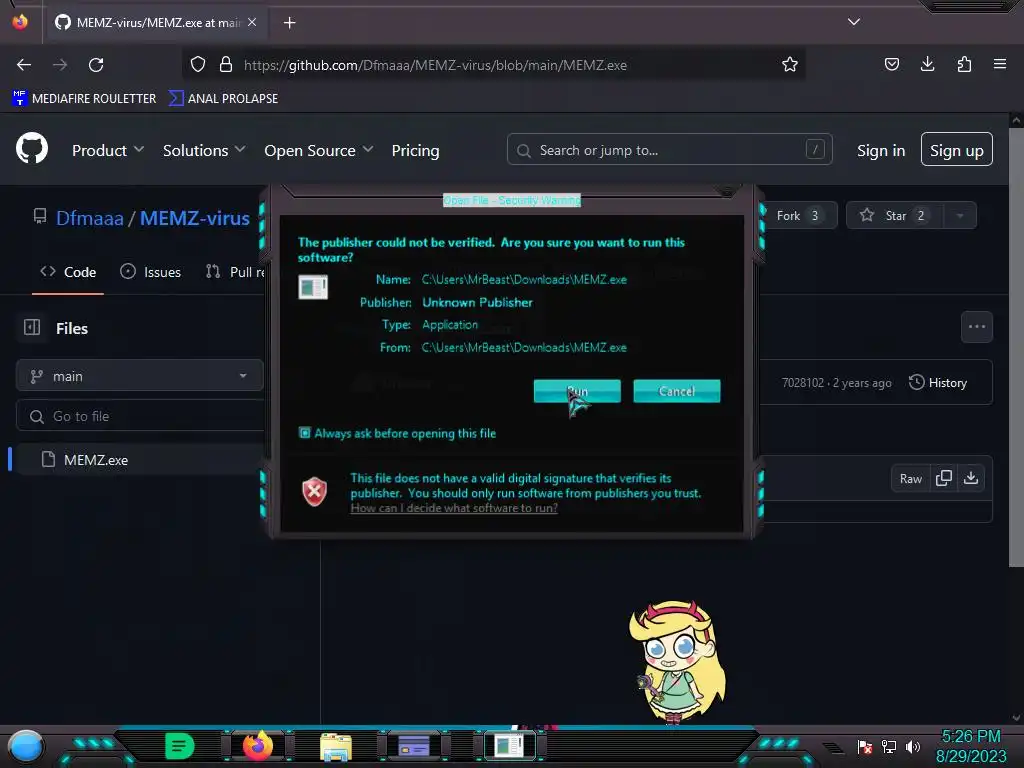This screenshot has height=768, width=1024.
Task: Switch to the Pull requests tab
Action: pos(235,272)
